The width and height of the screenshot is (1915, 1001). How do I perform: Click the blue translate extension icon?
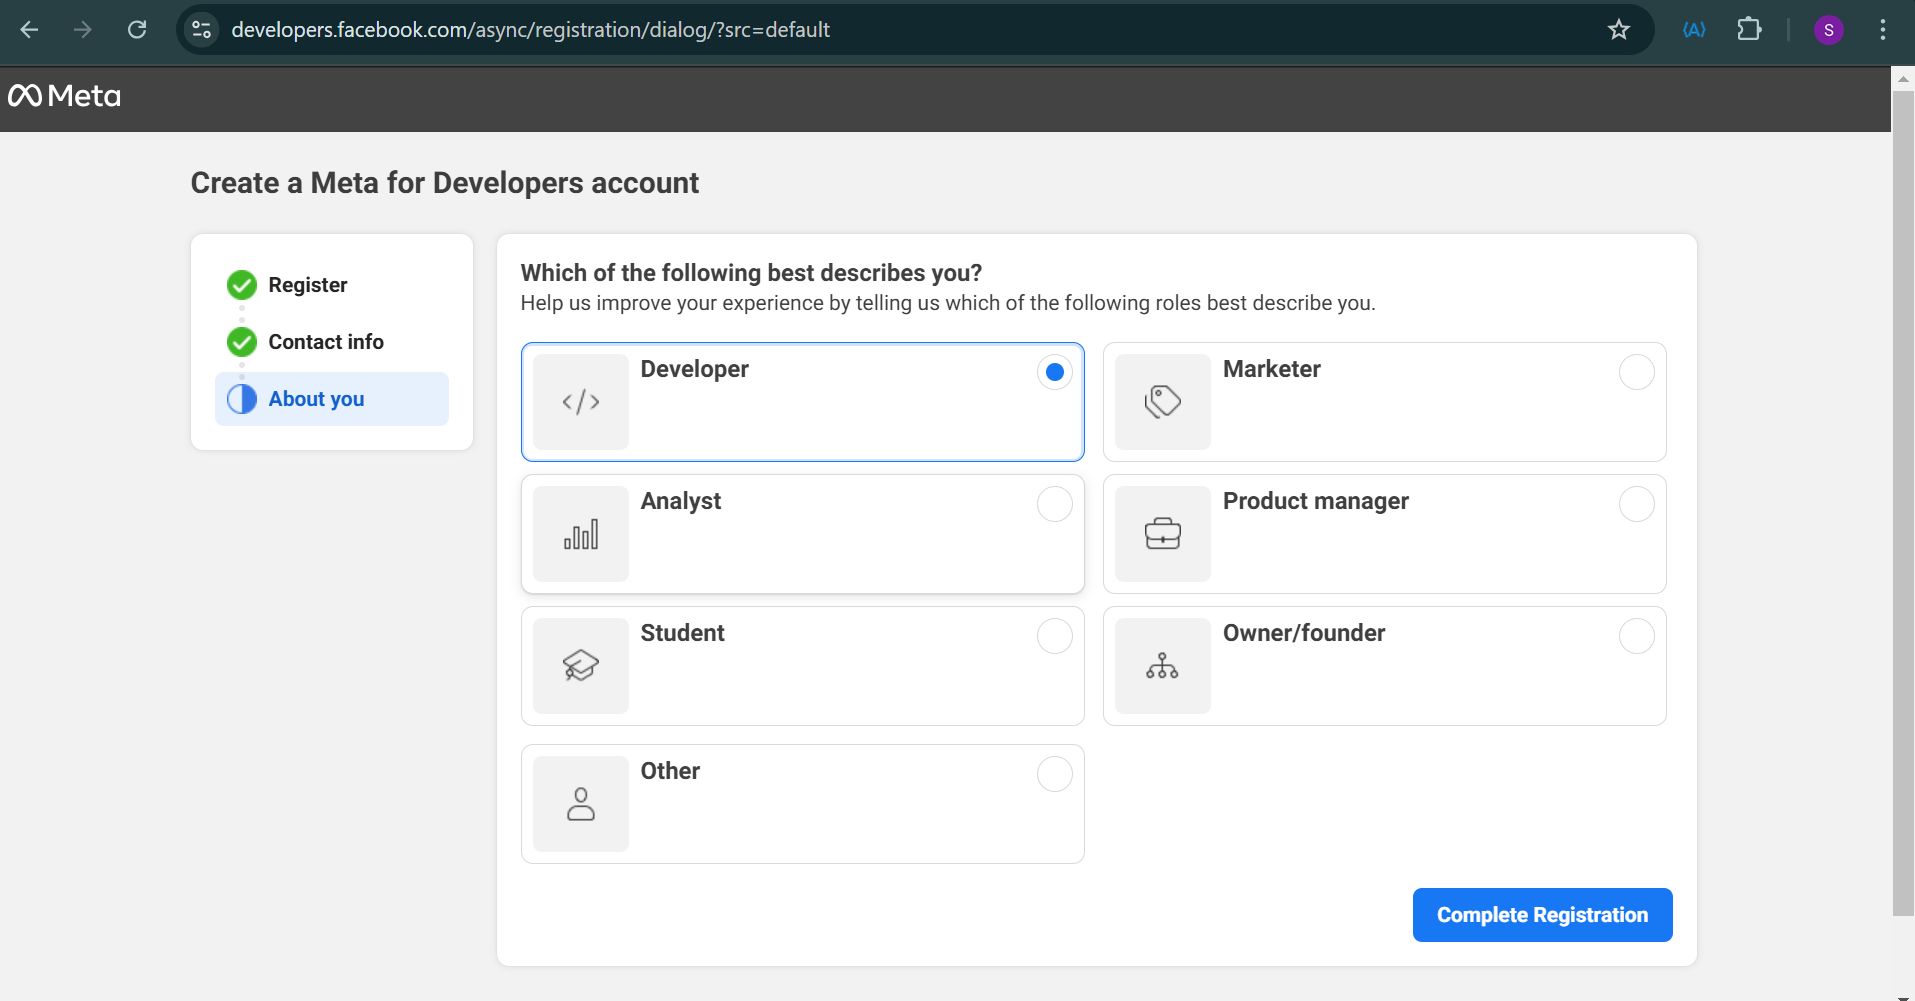point(1693,29)
